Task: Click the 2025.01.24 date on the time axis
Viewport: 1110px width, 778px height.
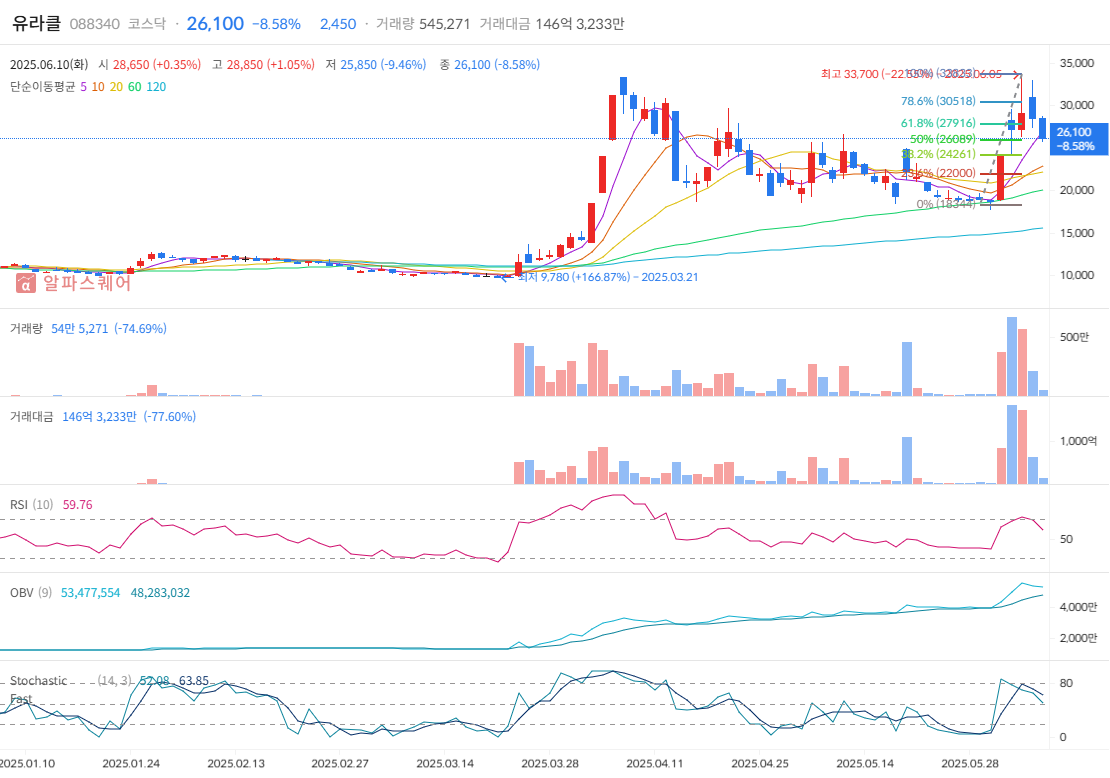Action: pyautogui.click(x=131, y=763)
